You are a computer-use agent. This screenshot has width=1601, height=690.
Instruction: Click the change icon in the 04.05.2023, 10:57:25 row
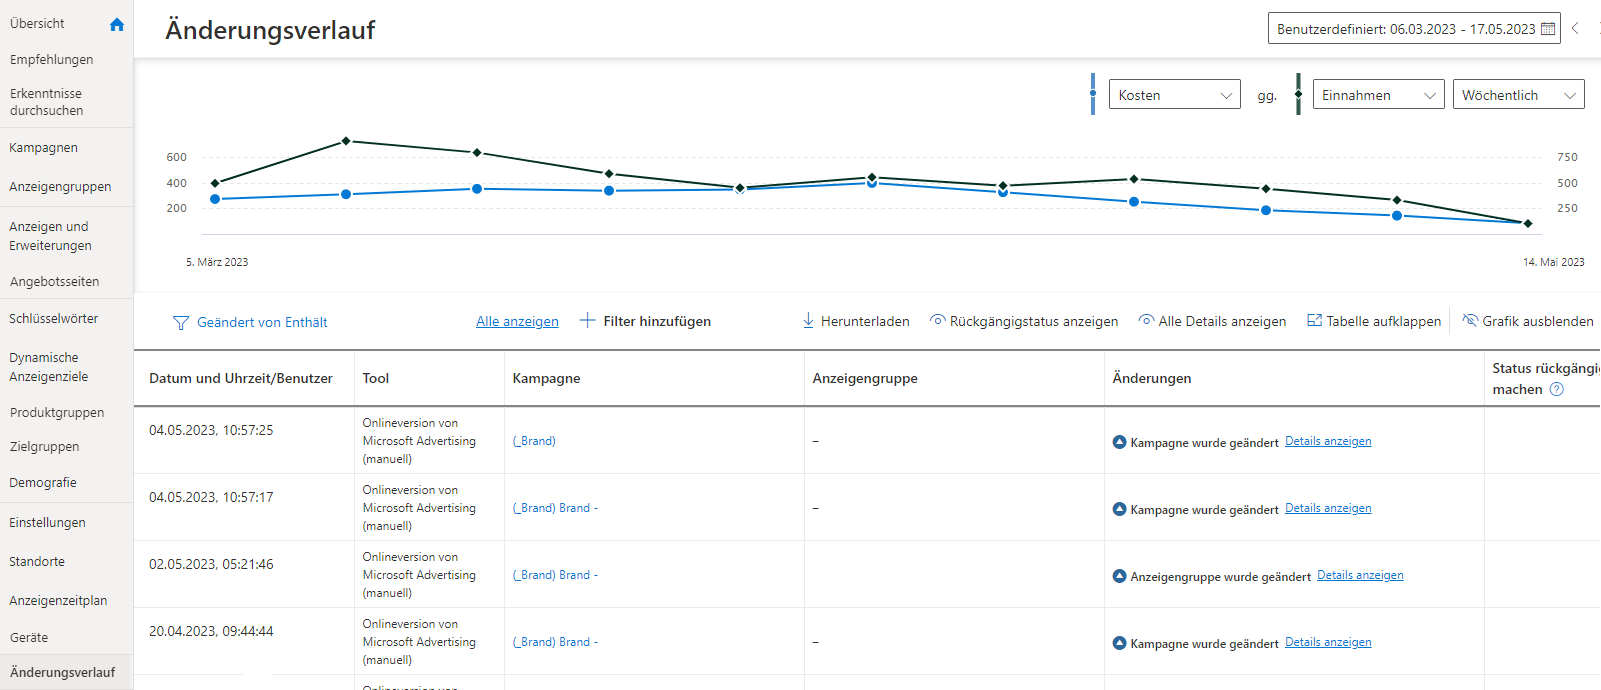coord(1120,442)
